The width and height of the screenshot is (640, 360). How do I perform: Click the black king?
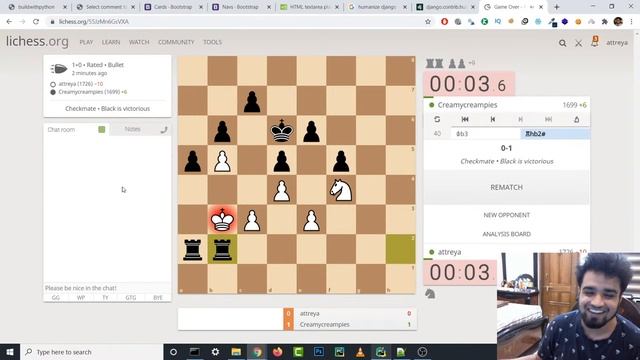pos(282,131)
